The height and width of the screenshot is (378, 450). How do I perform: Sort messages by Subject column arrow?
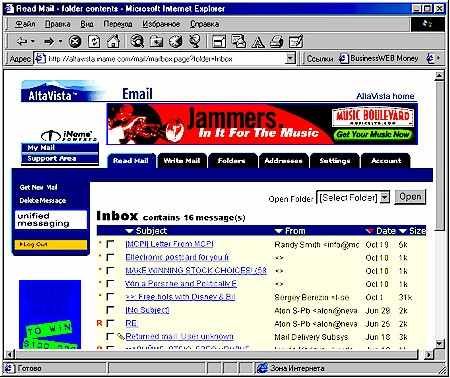pyautogui.click(x=129, y=231)
